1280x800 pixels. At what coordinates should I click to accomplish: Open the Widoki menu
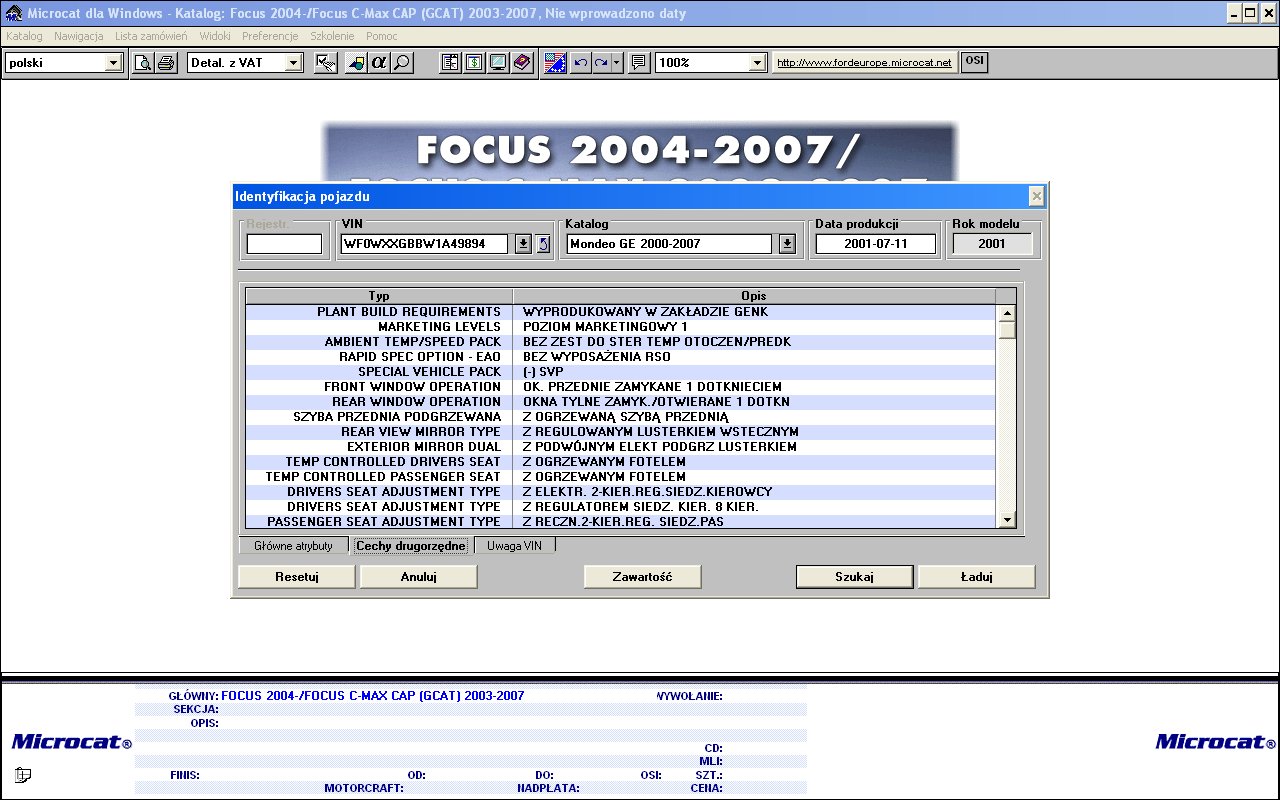click(x=215, y=36)
